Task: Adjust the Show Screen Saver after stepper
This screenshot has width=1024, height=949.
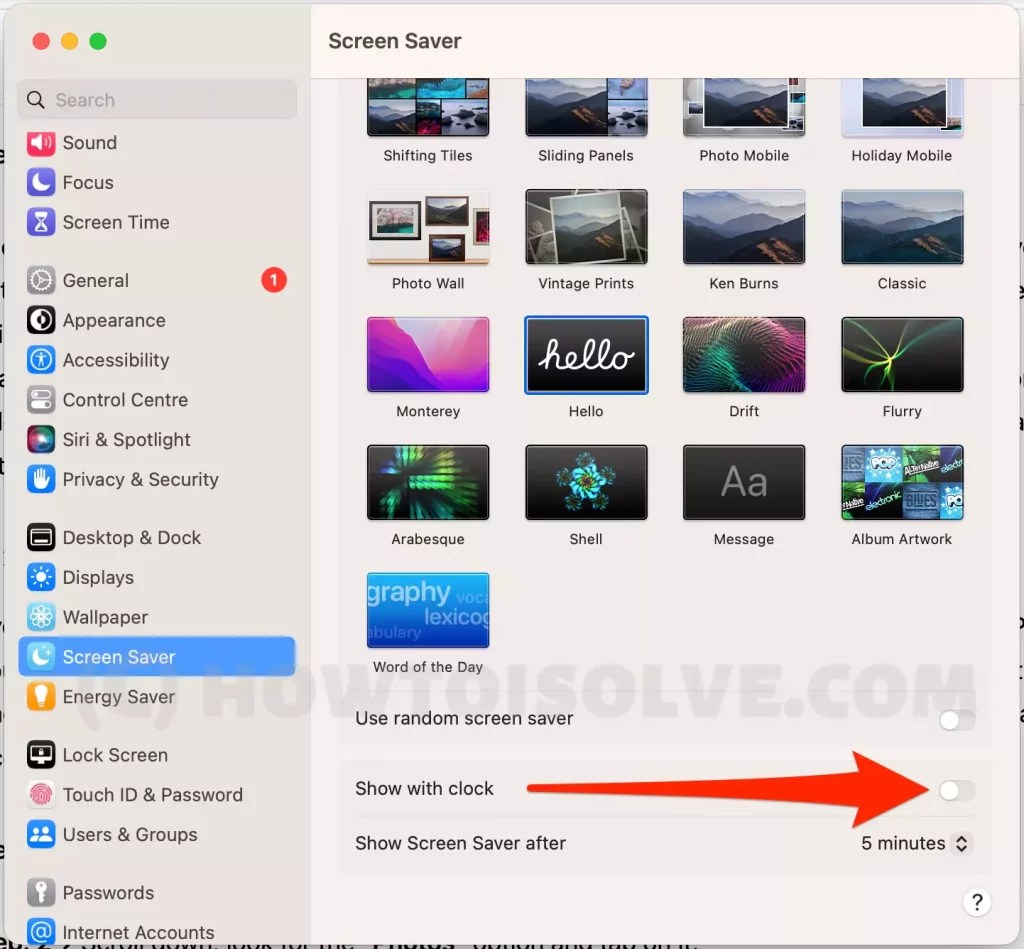Action: point(959,843)
